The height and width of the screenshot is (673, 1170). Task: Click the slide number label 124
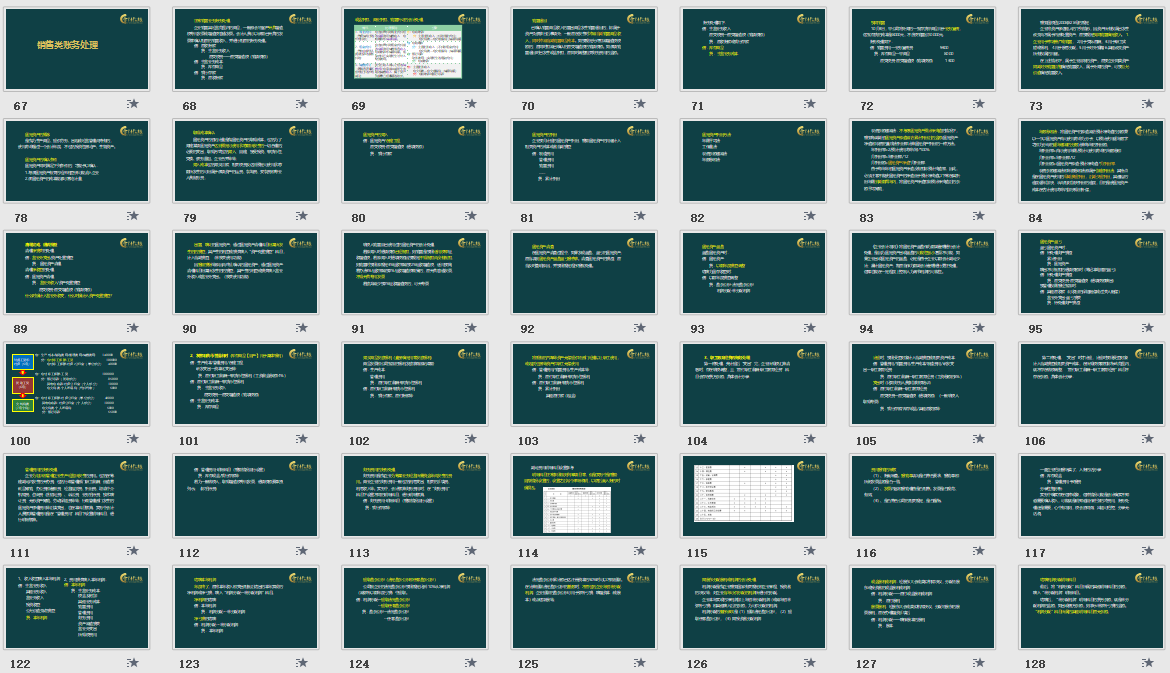359,664
